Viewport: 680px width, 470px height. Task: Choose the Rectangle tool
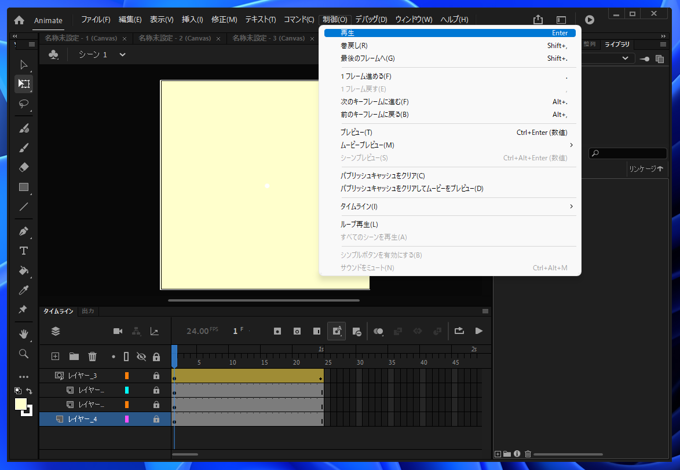(x=24, y=187)
